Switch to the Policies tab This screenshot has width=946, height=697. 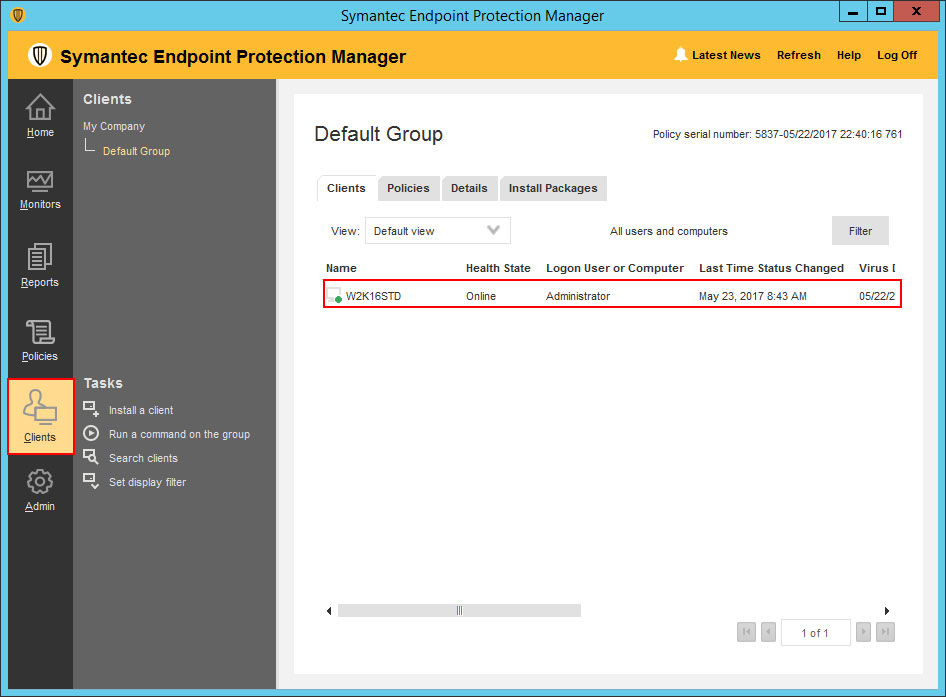[408, 188]
